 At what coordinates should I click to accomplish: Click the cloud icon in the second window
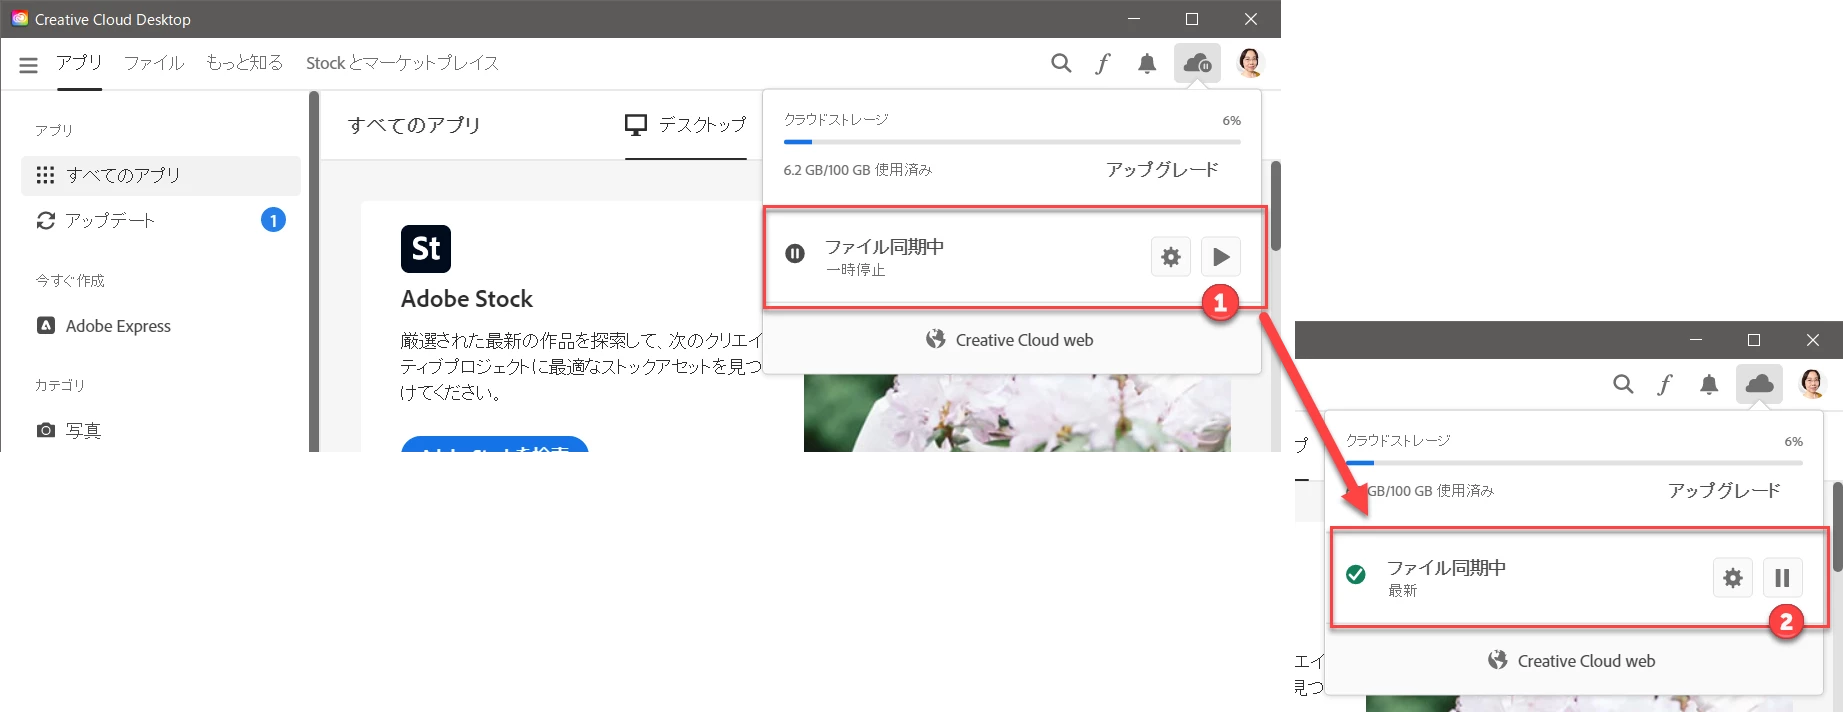(1759, 384)
